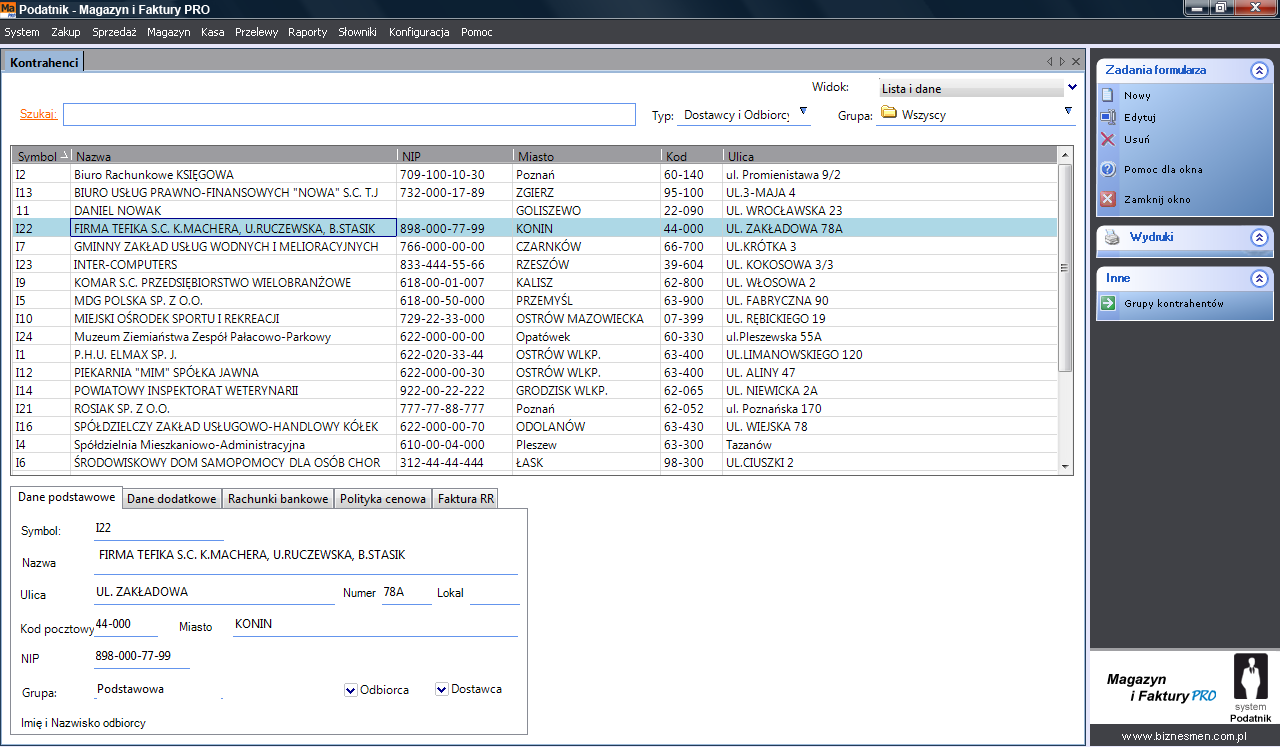Click the green arrow Grupy kontrahentów icon

pos(1107,303)
